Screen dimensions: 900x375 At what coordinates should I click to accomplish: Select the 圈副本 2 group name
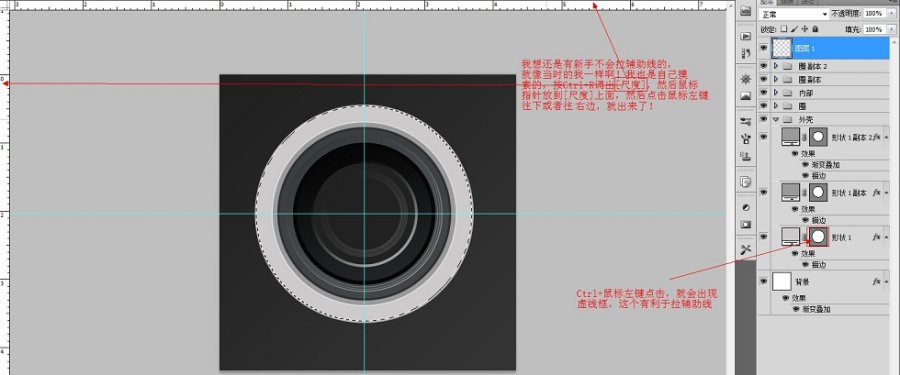[x=813, y=67]
